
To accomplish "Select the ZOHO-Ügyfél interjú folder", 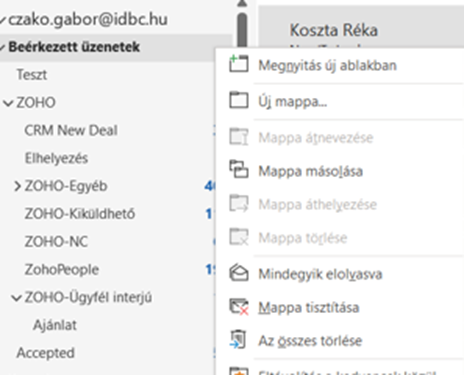I will point(88,297).
